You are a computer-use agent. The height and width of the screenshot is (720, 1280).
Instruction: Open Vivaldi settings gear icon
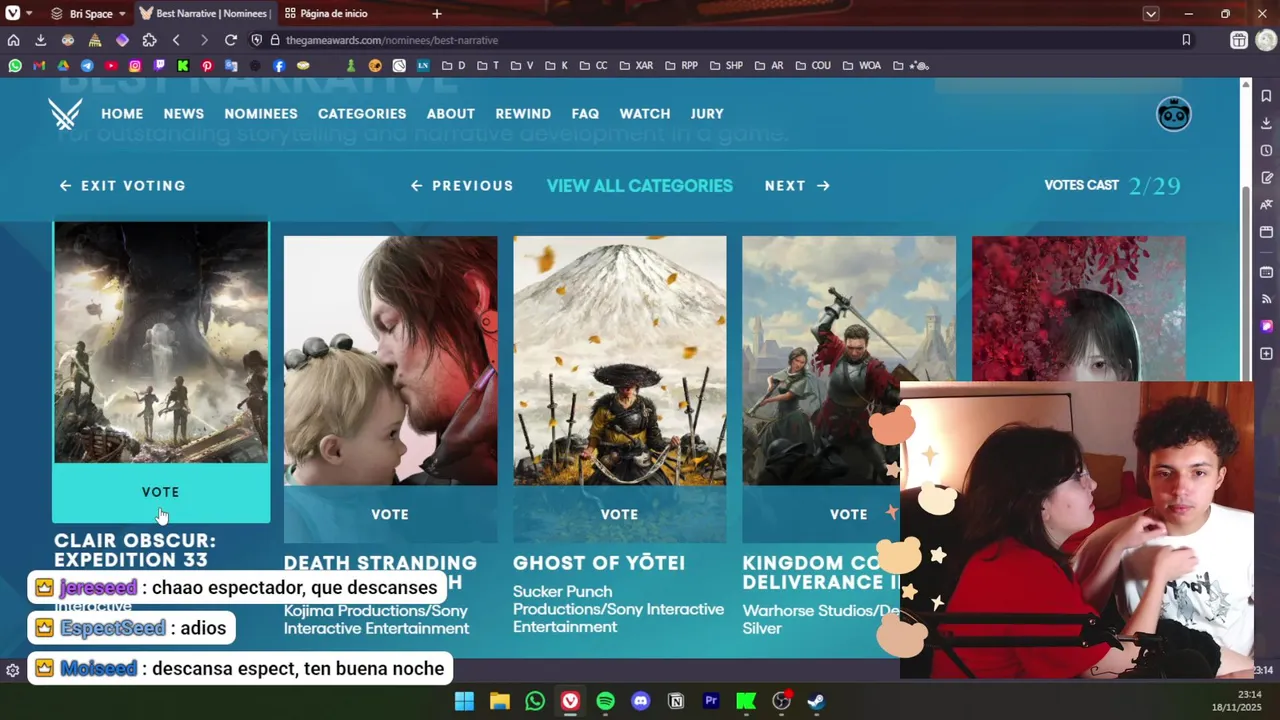[12, 671]
